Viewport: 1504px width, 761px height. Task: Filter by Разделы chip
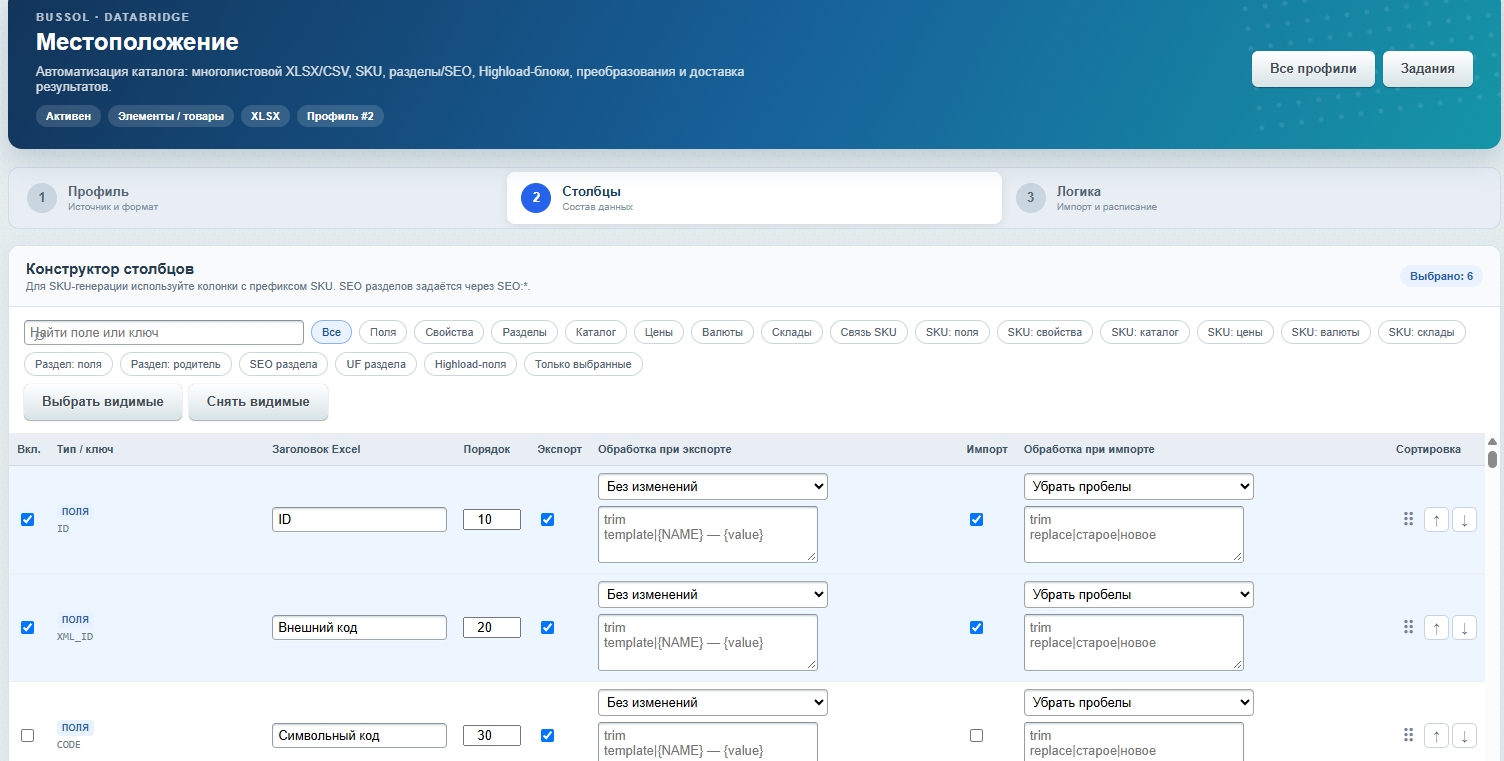click(524, 332)
